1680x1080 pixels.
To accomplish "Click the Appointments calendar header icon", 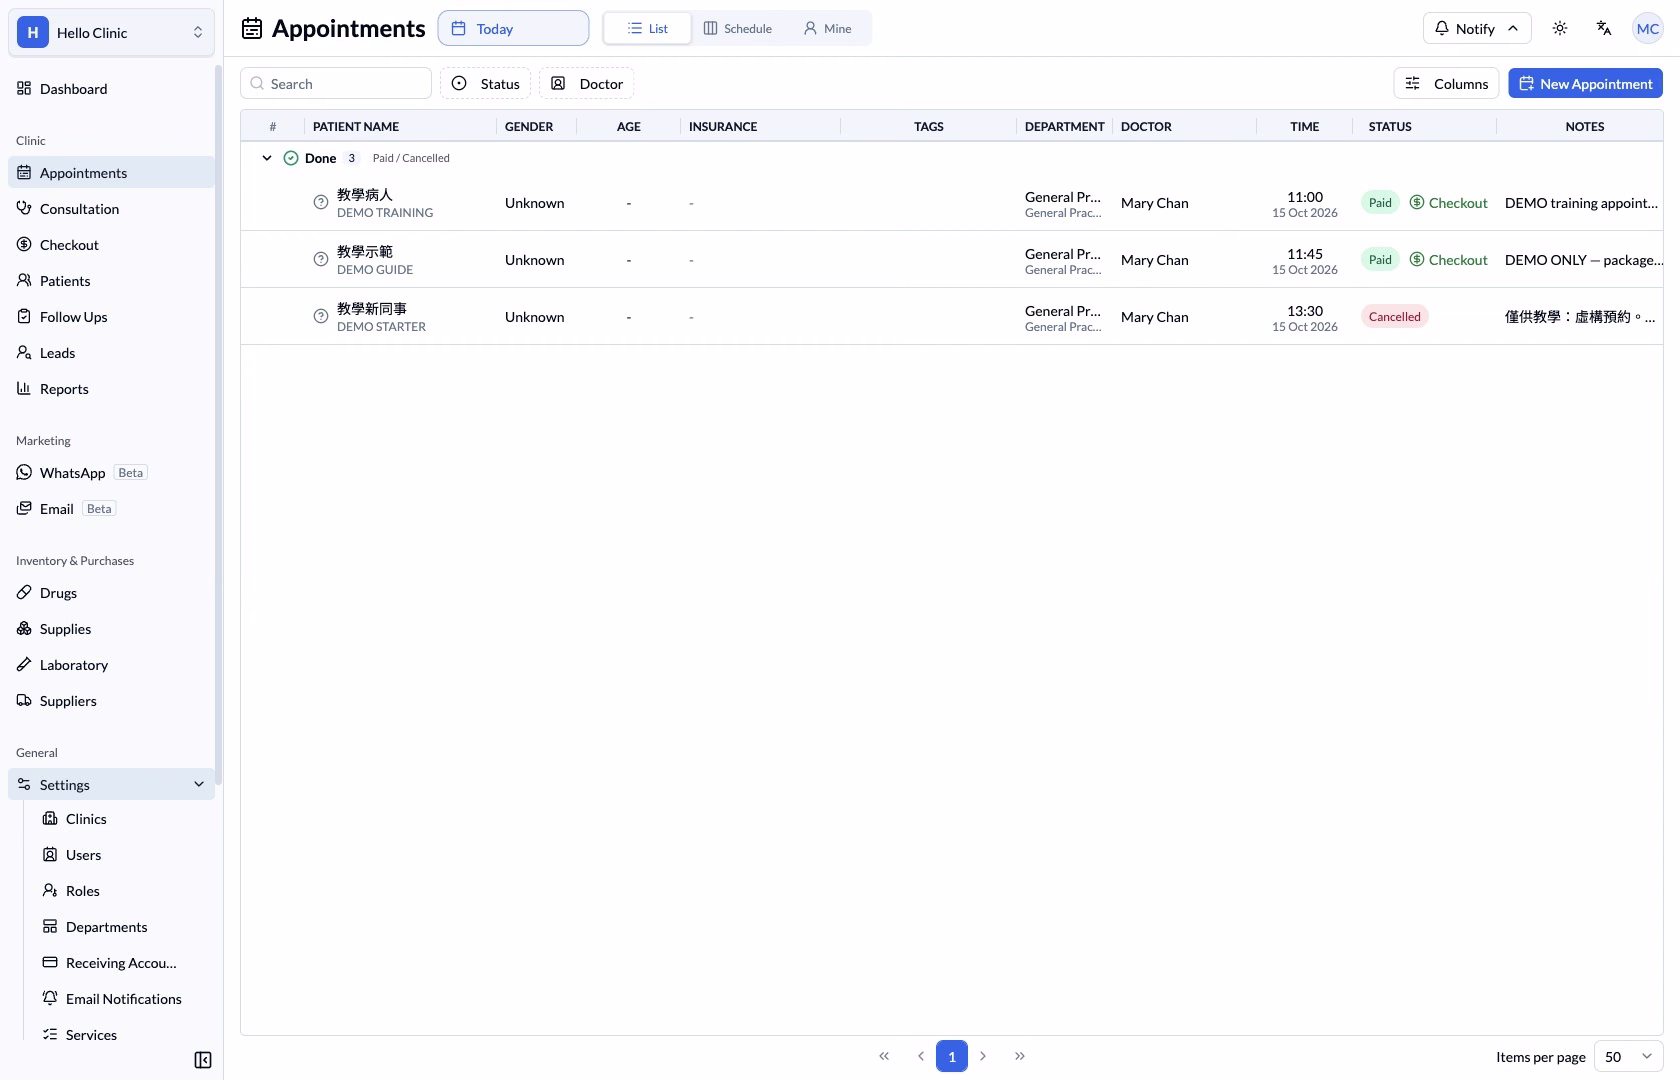I will [x=252, y=29].
